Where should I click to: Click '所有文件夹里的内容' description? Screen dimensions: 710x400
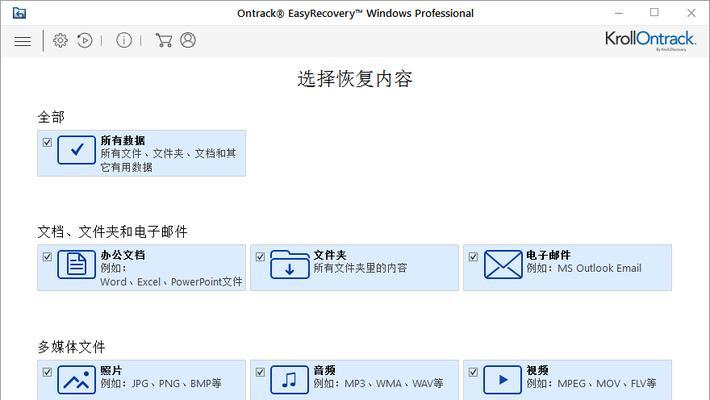pyautogui.click(x=360, y=268)
